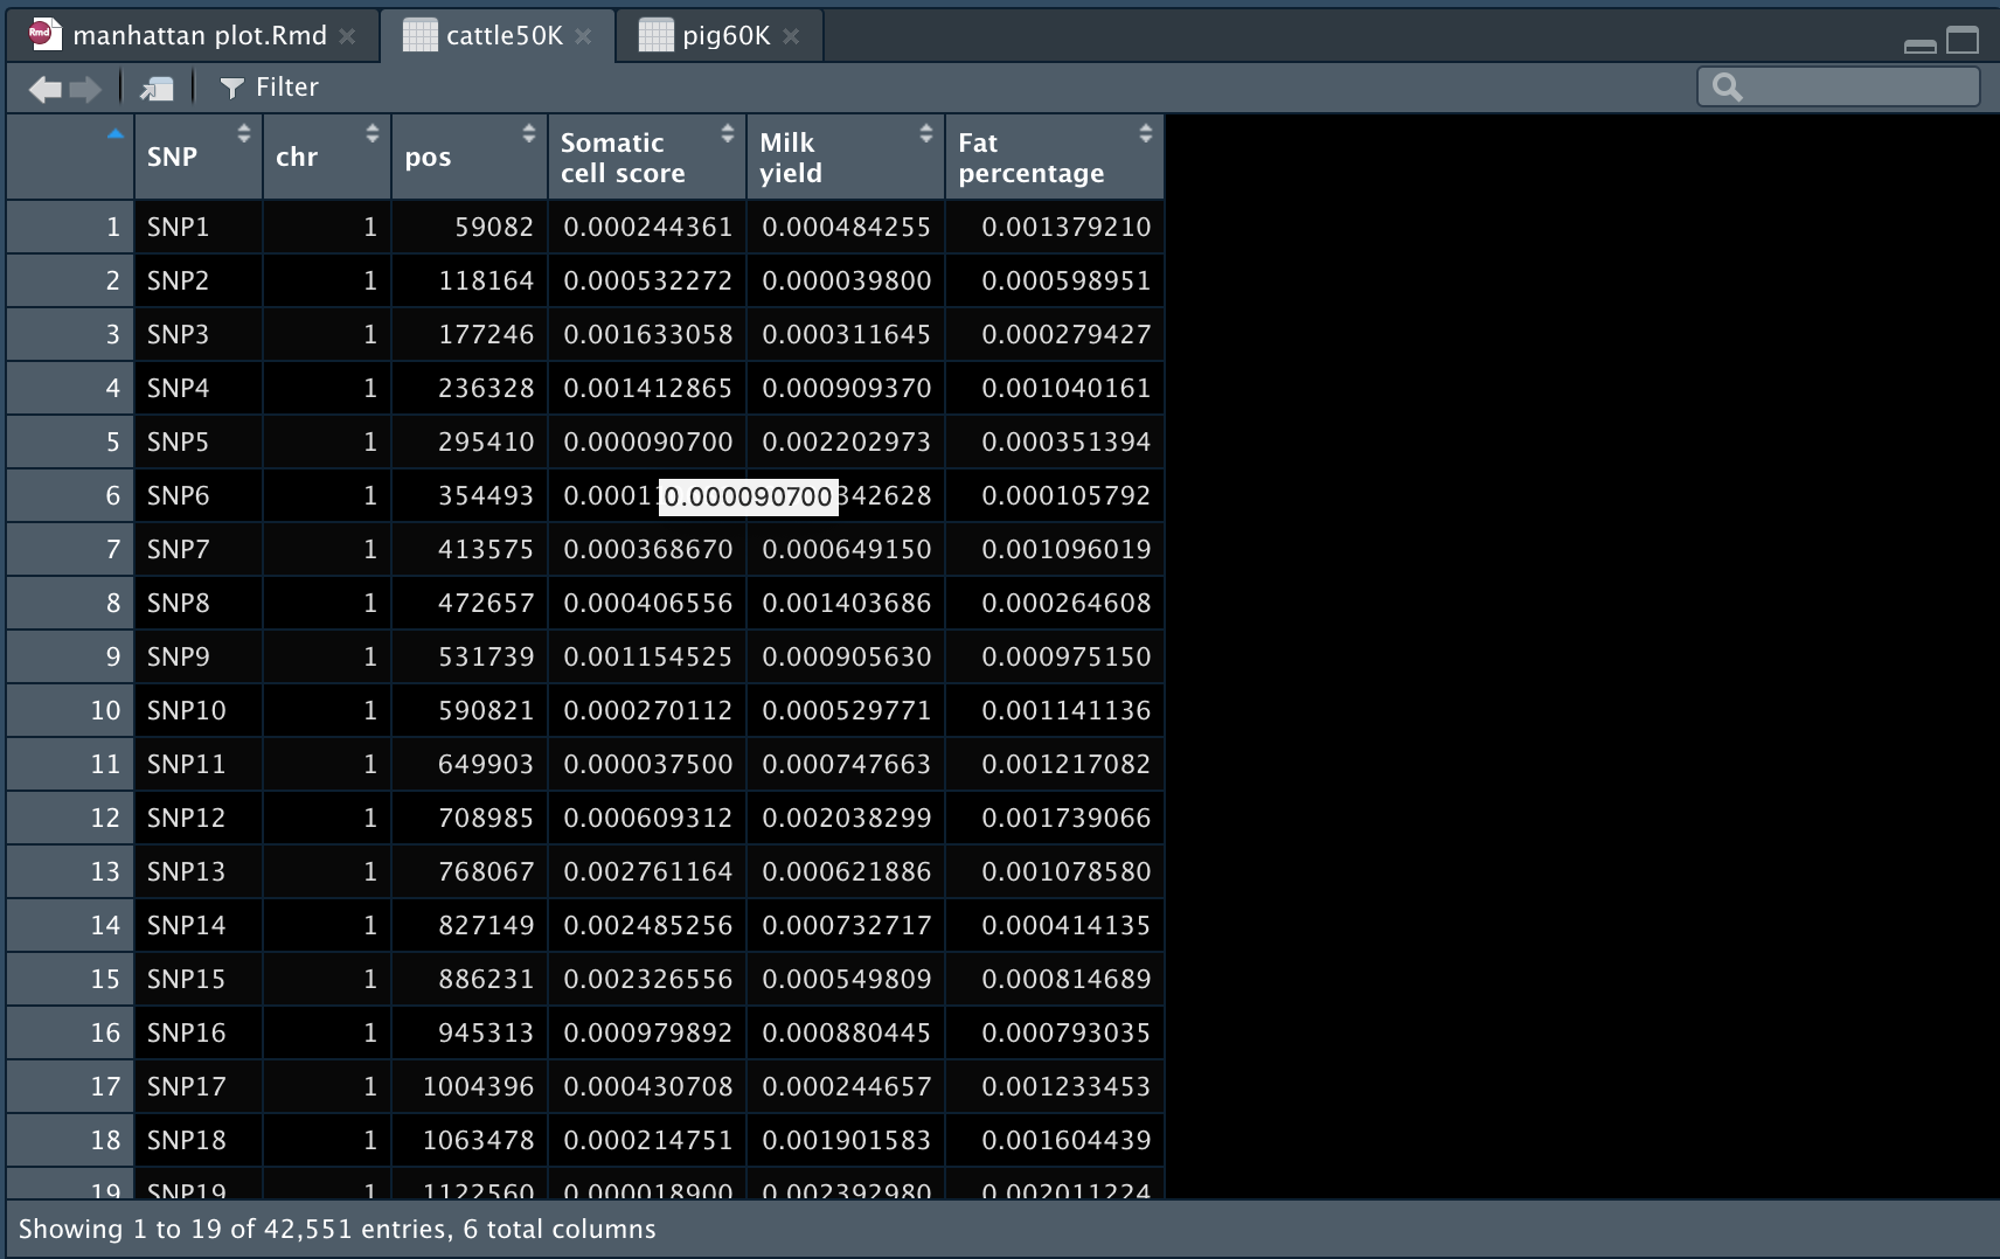Select Milk yield value 0.000549809
The width and height of the screenshot is (2000, 1259).
(846, 979)
